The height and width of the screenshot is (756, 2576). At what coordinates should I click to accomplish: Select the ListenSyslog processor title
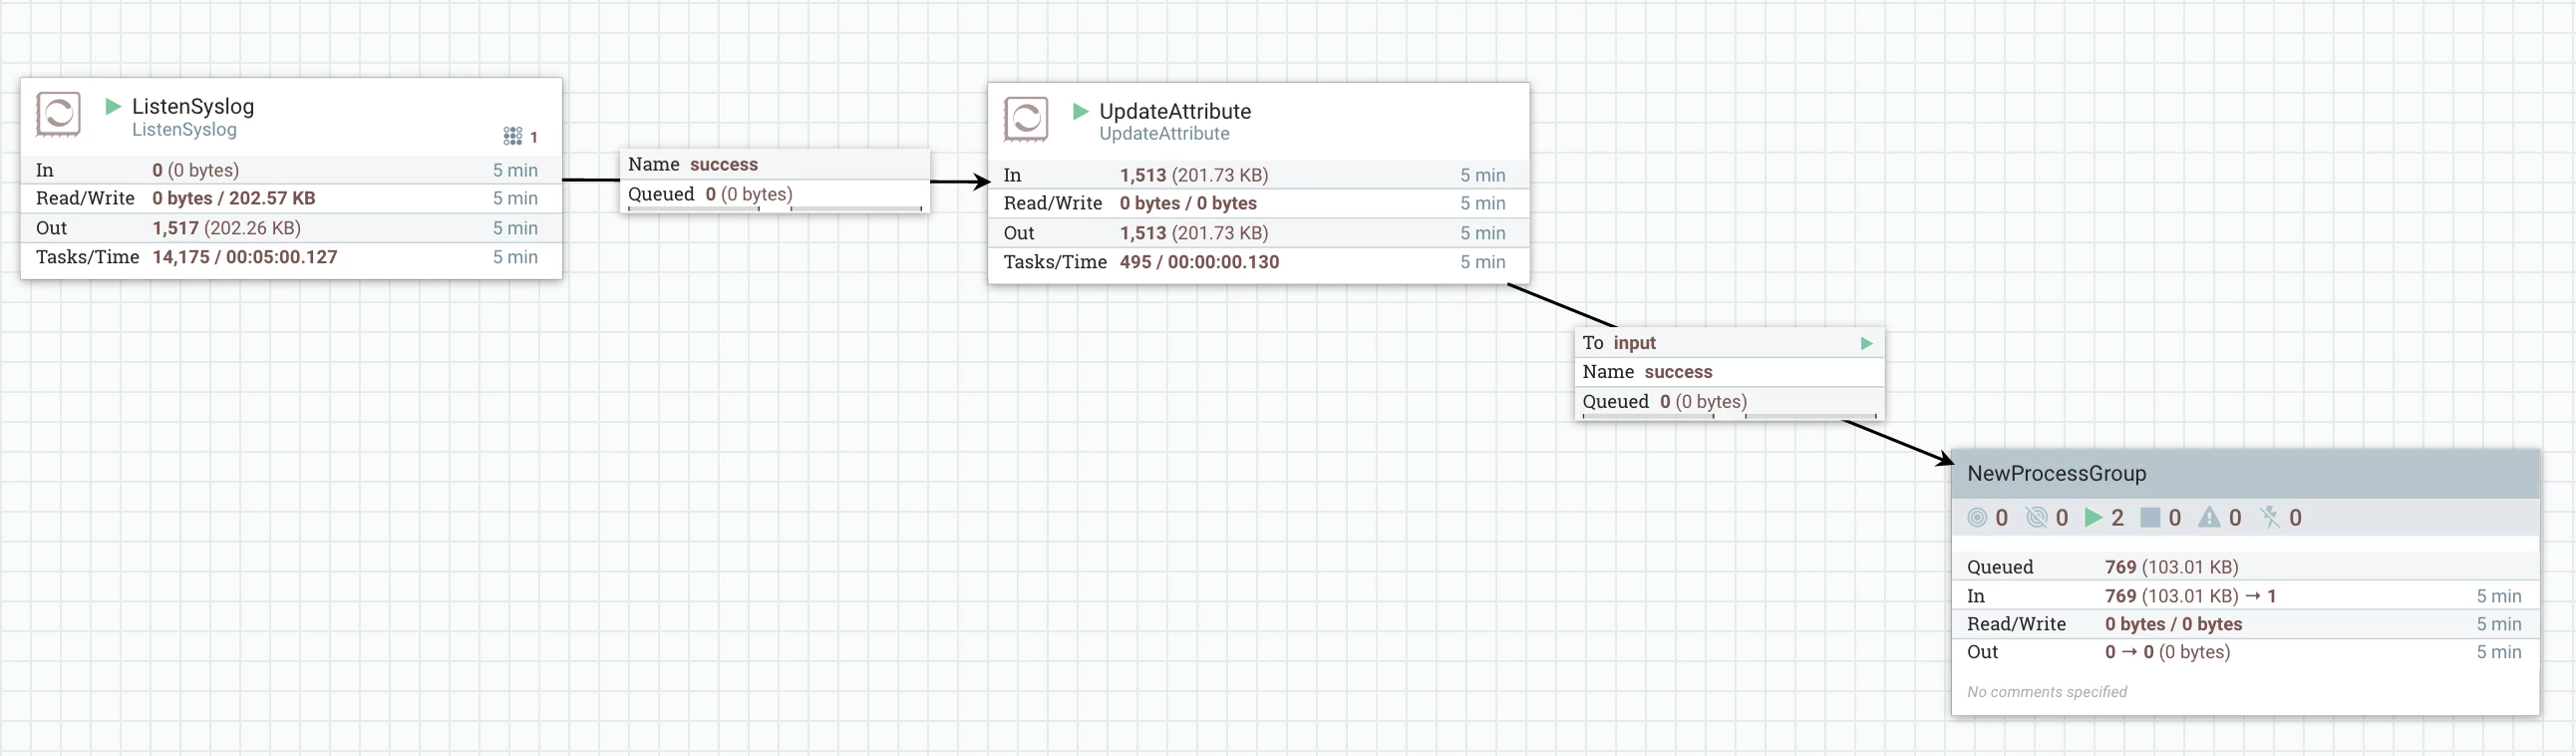pos(193,106)
